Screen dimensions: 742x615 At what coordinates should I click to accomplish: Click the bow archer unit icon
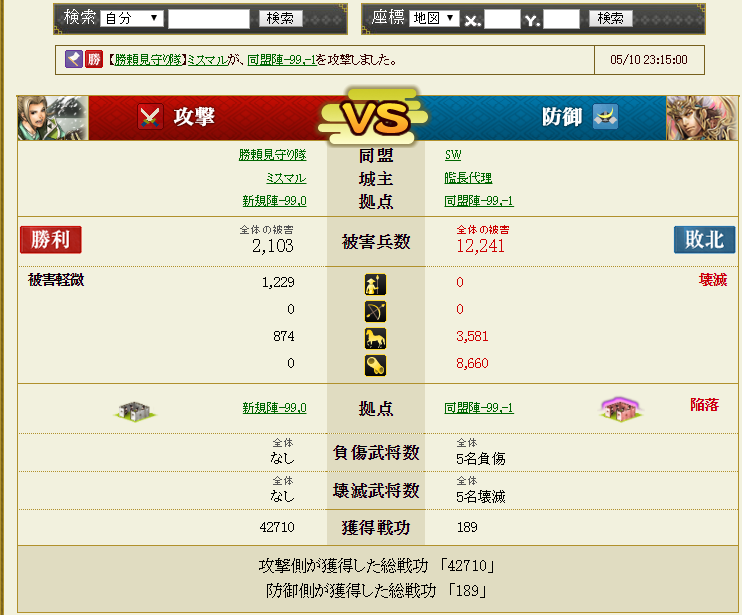[x=375, y=312]
